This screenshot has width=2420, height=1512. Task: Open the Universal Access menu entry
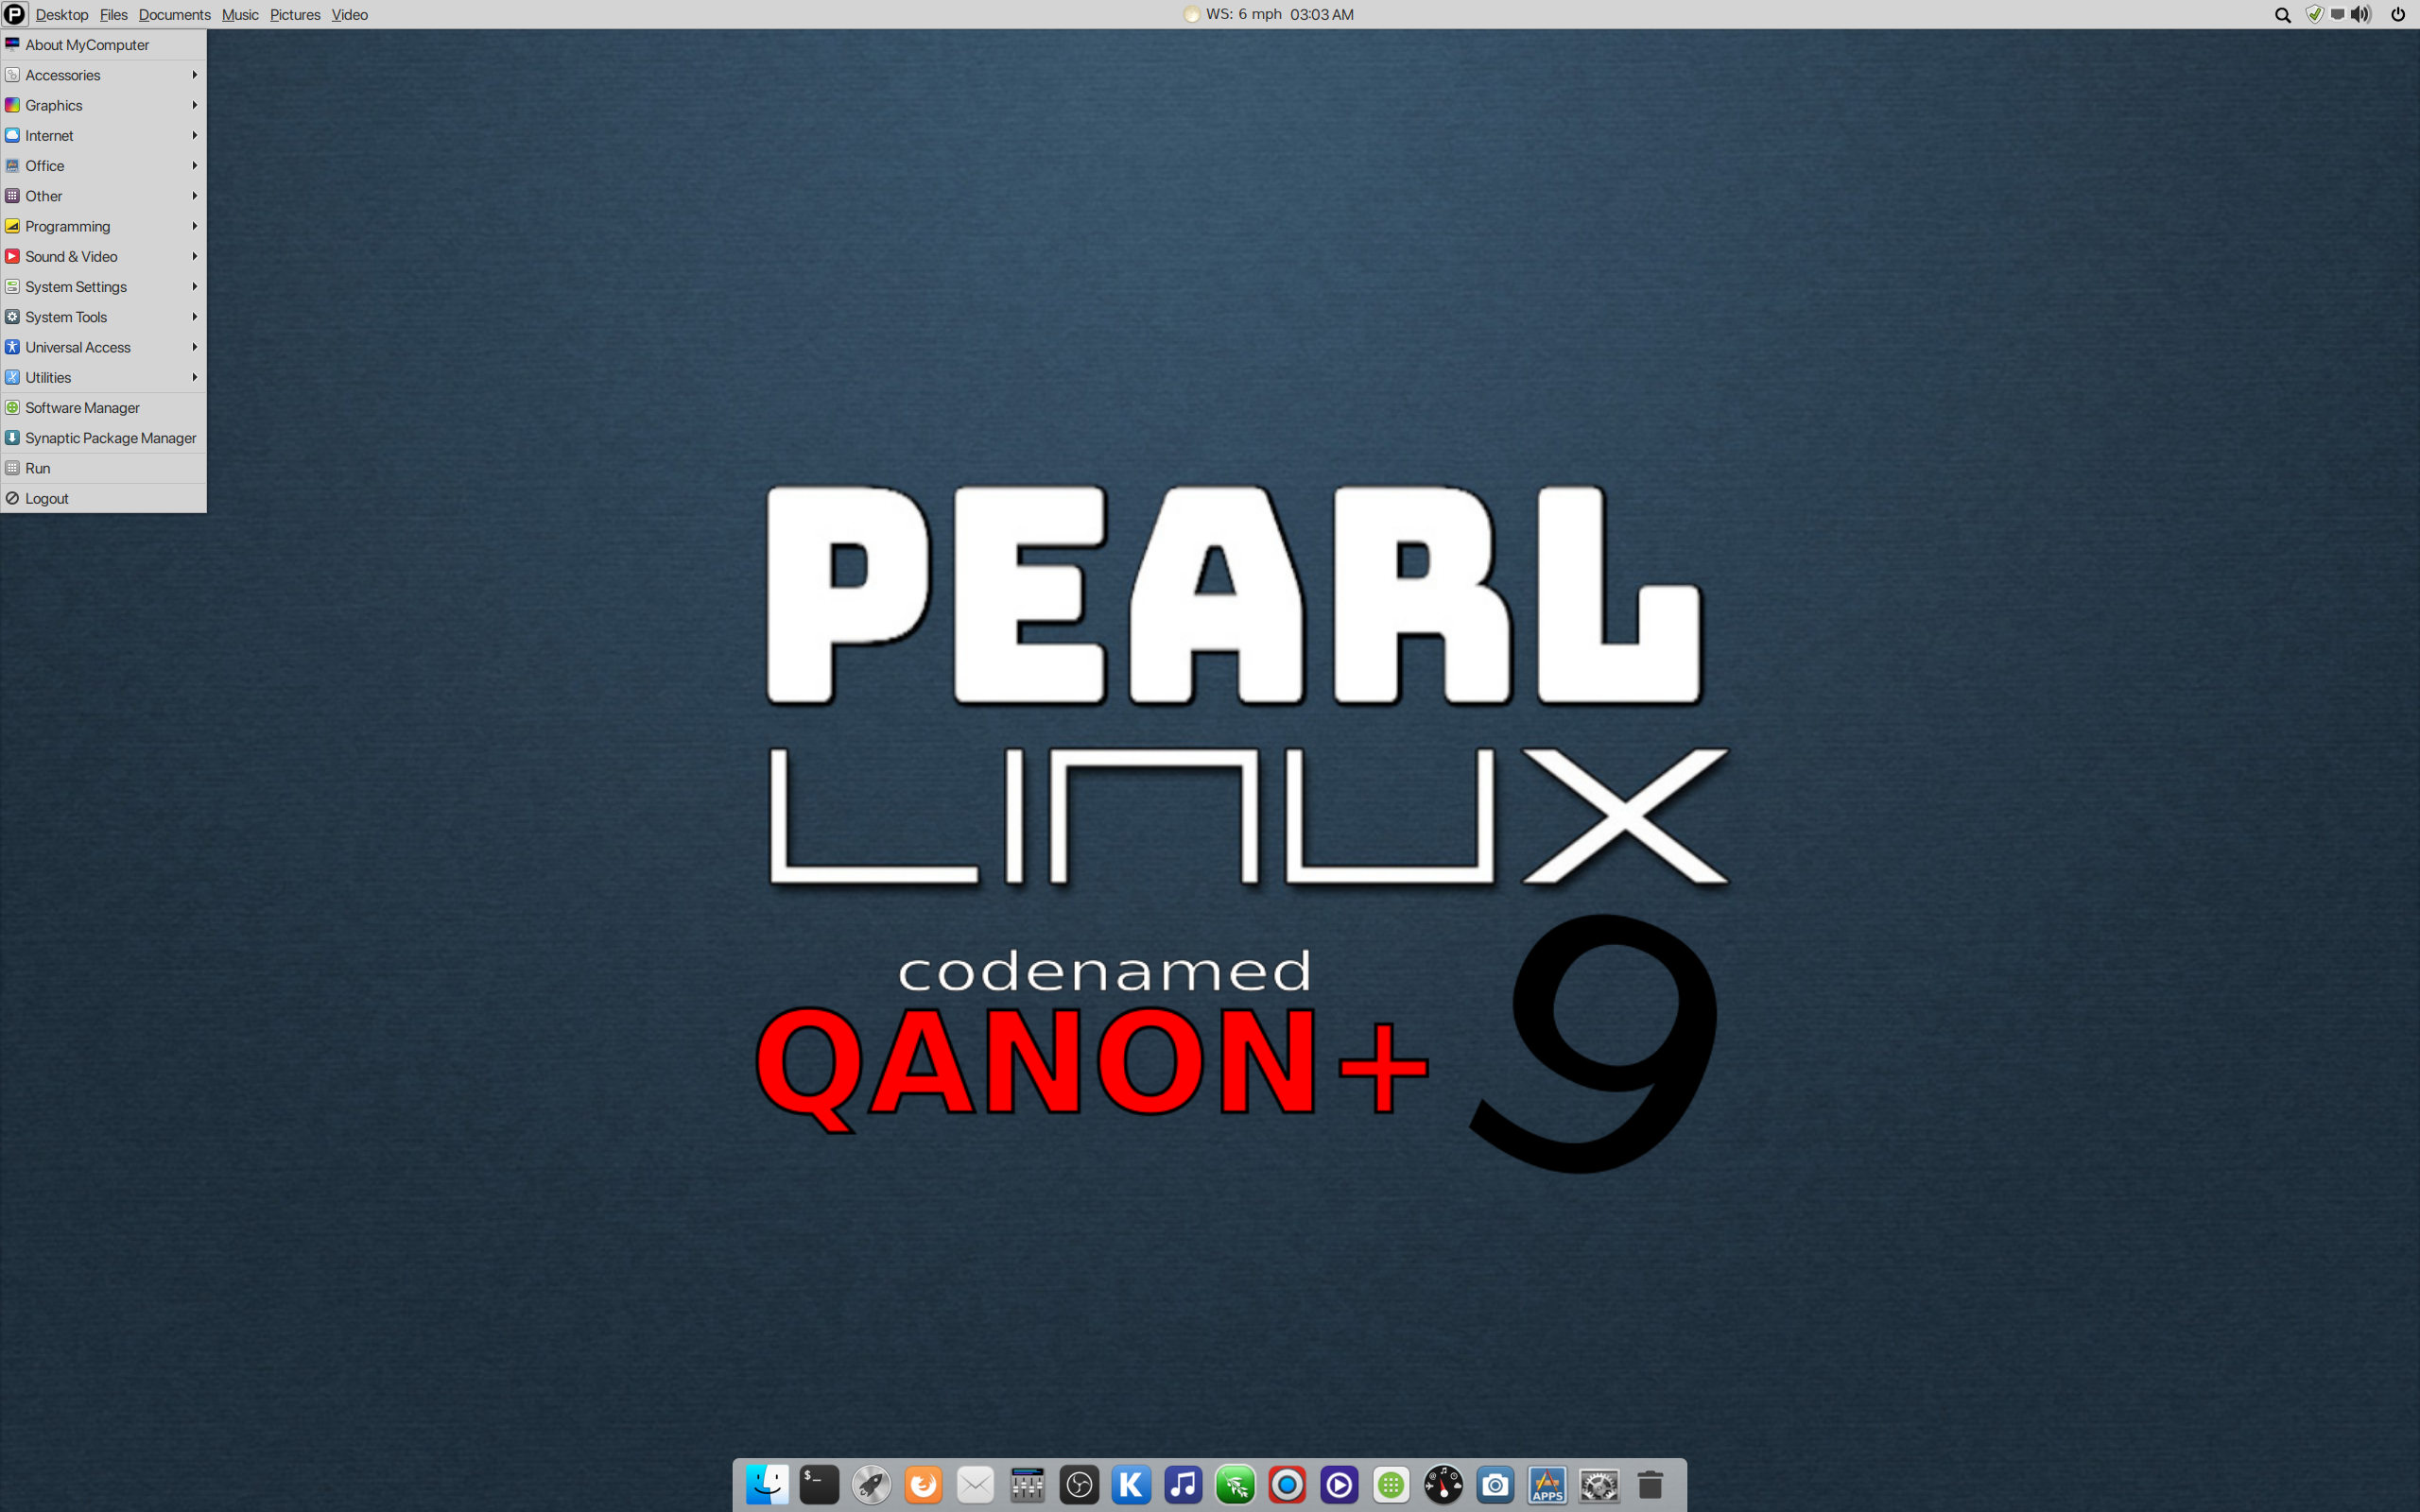click(x=103, y=347)
